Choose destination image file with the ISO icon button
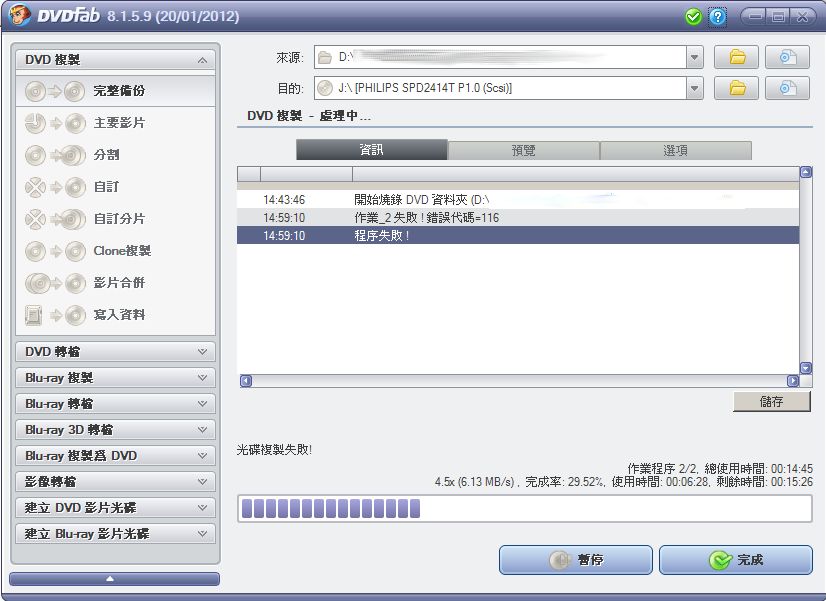Viewport: 826px width, 601px height. [x=788, y=88]
